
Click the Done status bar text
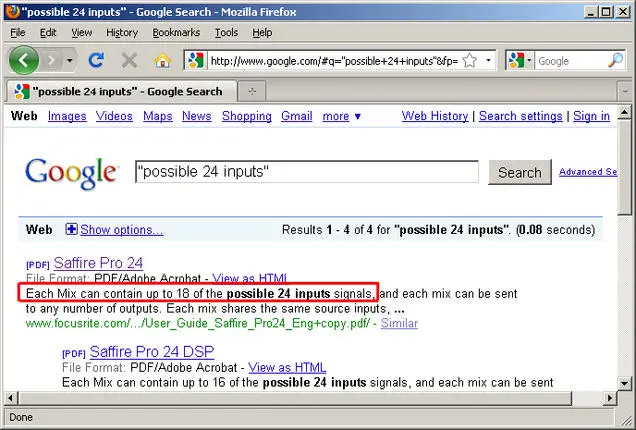(x=21, y=417)
